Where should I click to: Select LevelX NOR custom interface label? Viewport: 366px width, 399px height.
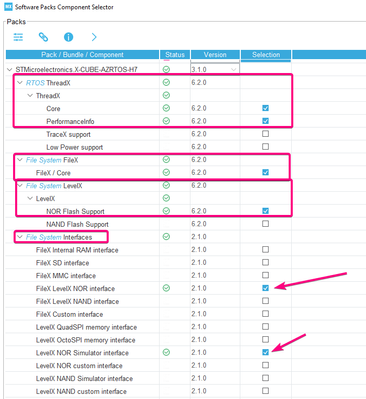click(79, 366)
